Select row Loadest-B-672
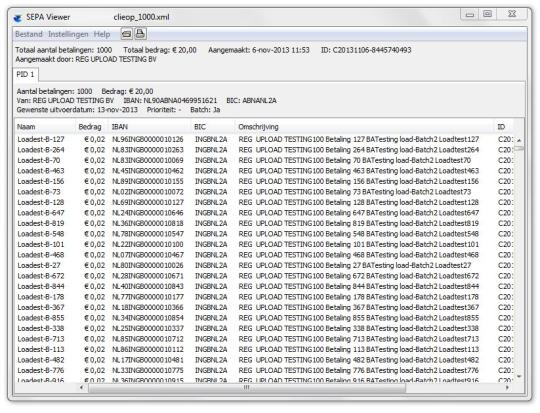 pyautogui.click(x=264, y=276)
